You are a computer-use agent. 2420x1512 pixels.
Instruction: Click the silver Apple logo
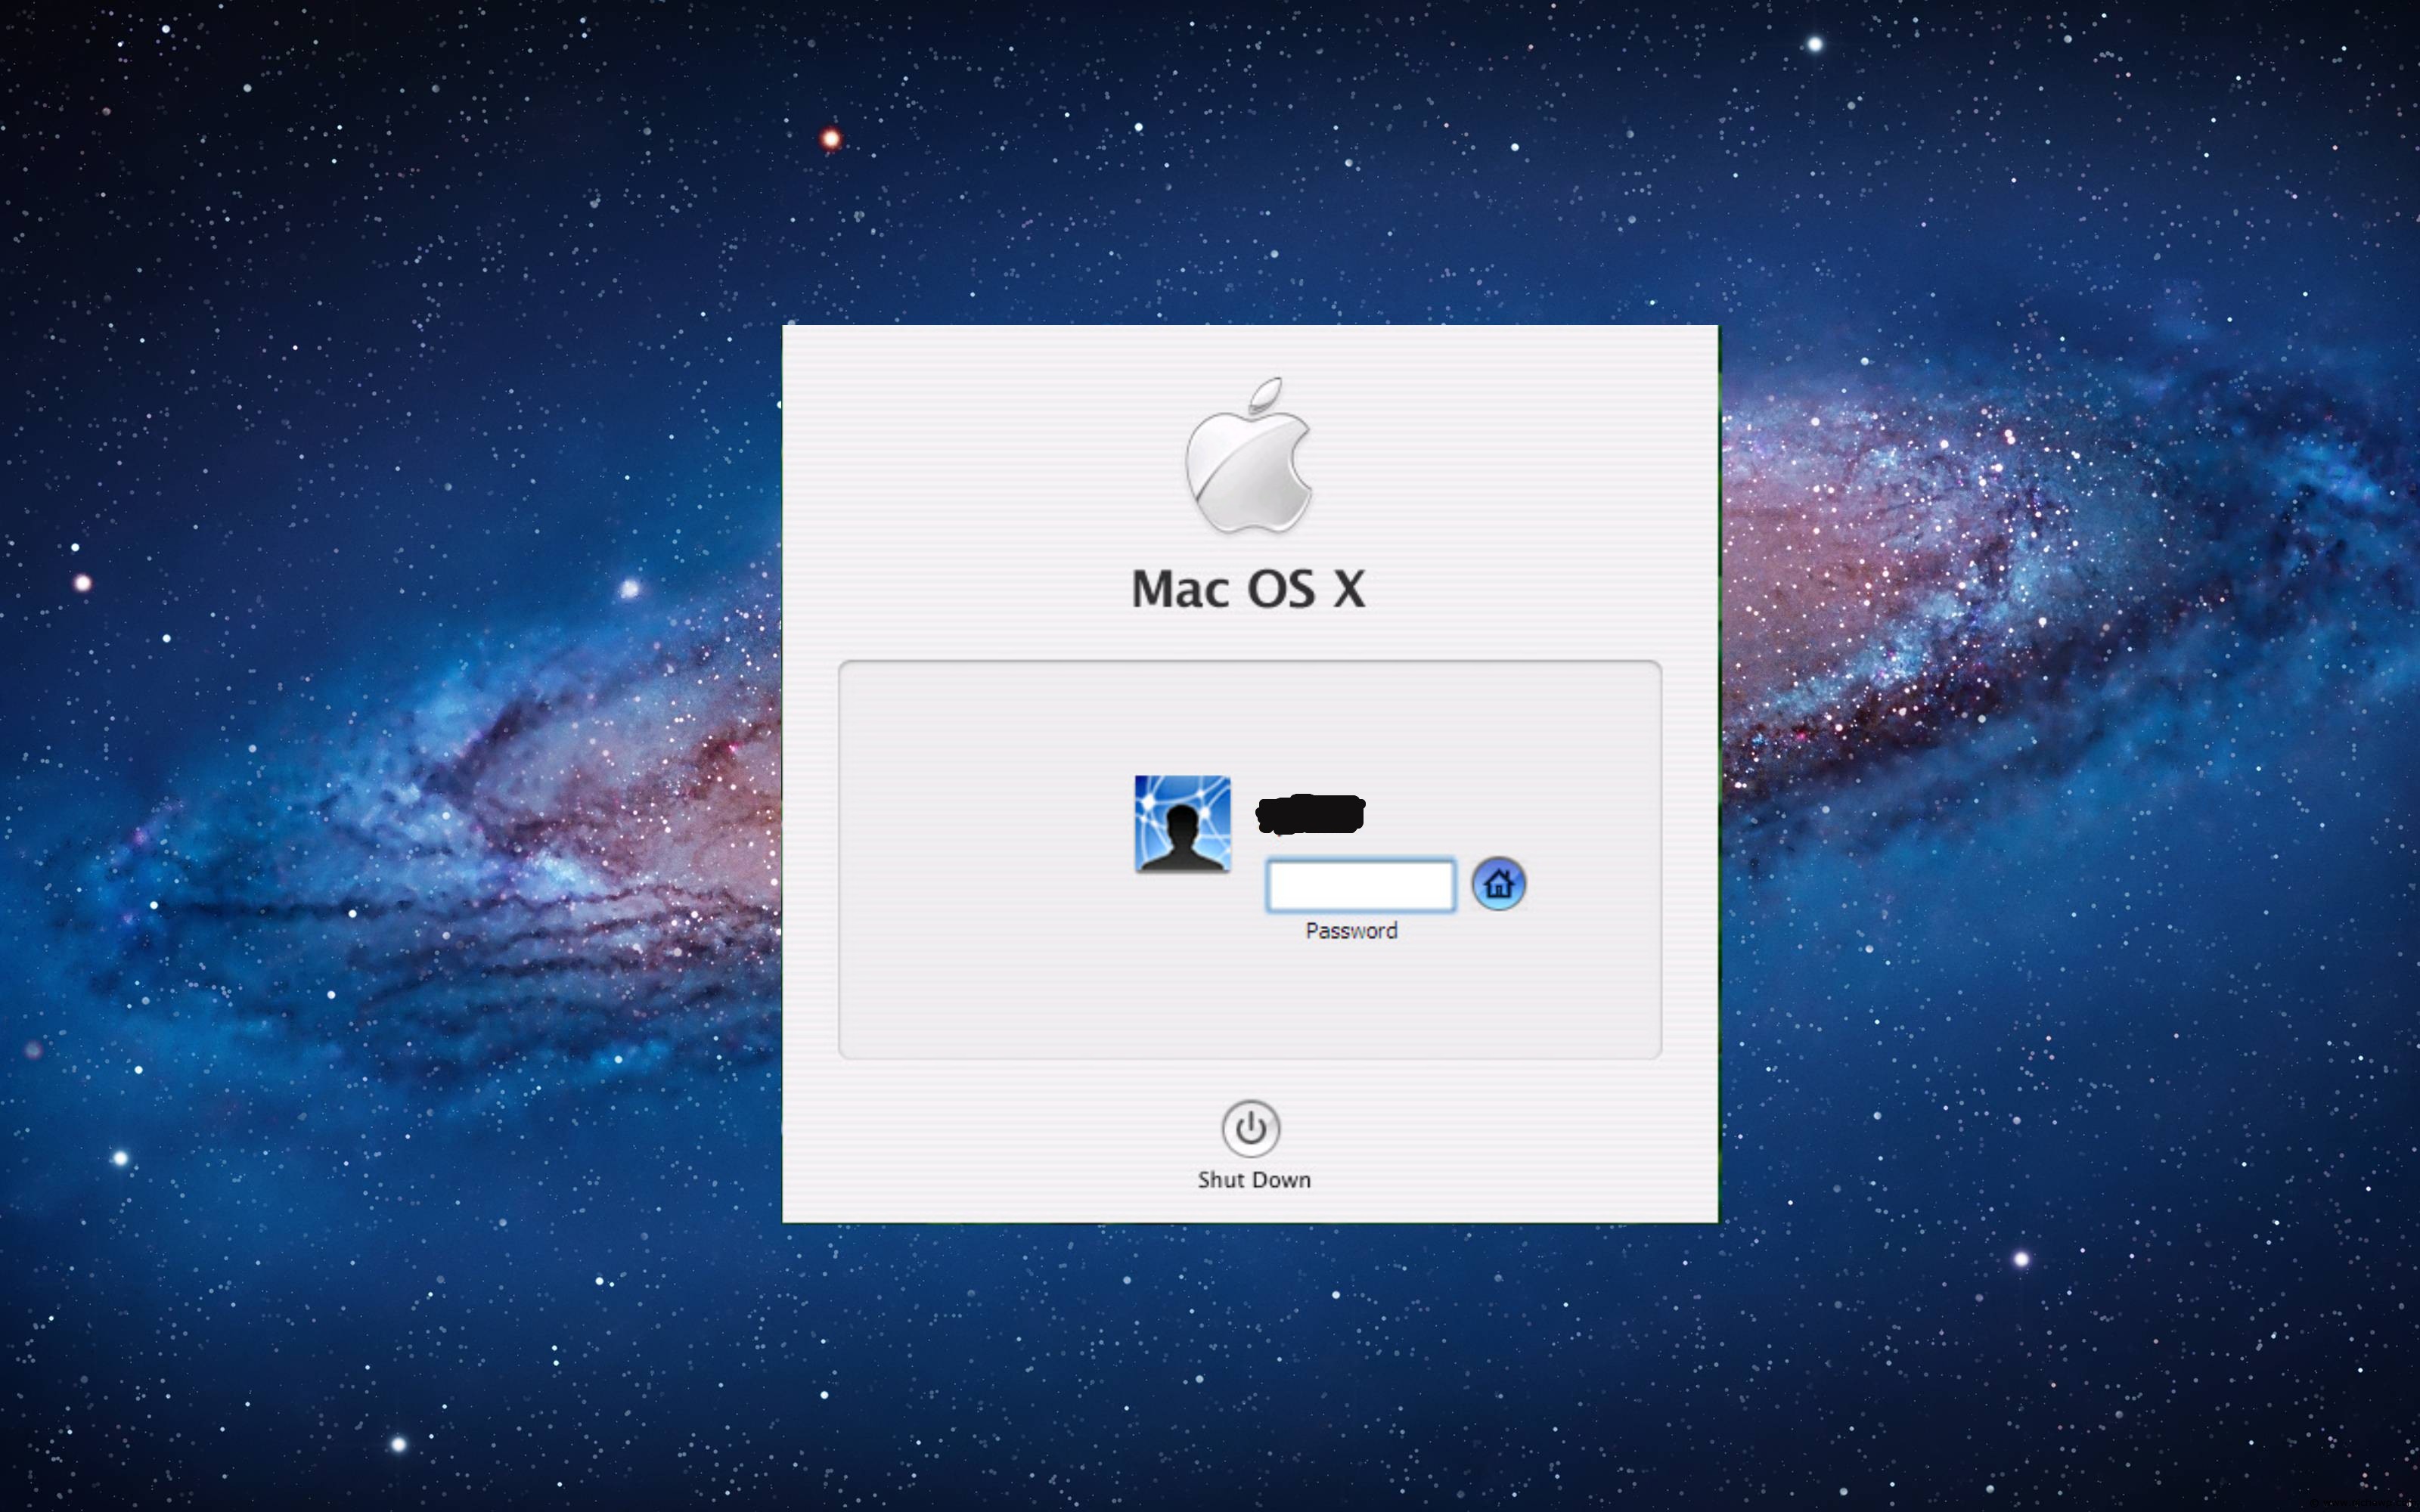tap(1249, 455)
